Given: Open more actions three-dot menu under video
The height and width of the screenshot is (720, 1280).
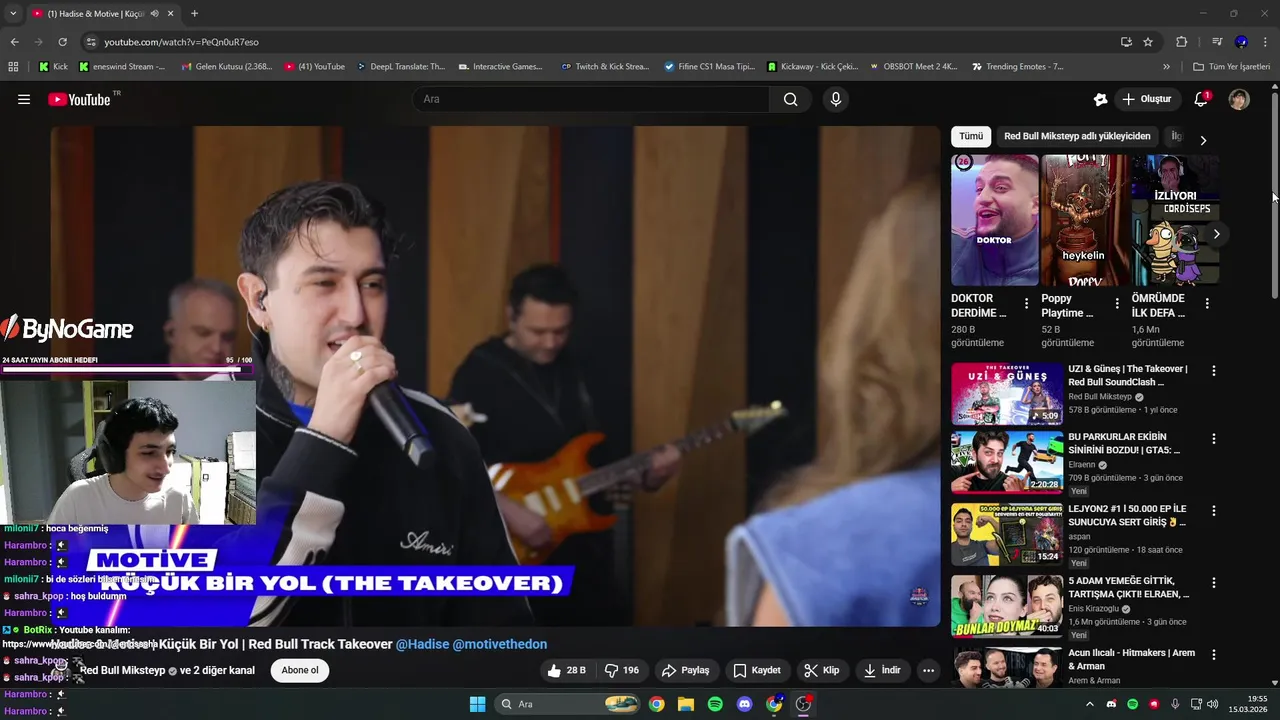Looking at the screenshot, I should 929,670.
